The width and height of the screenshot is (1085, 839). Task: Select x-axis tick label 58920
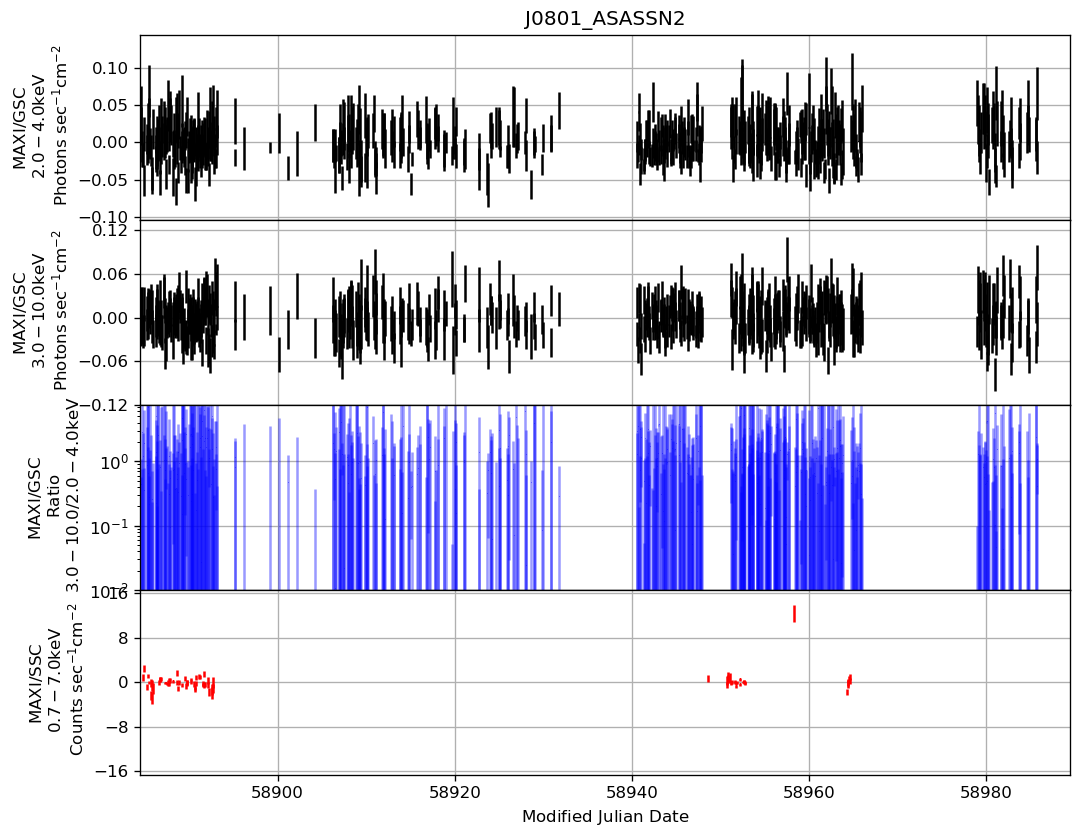tap(455, 791)
